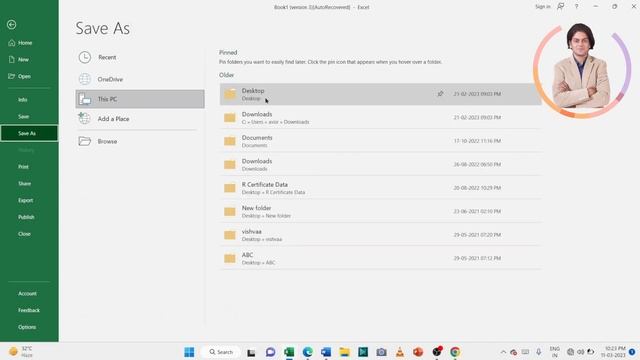Open Microsoft Edge from taskbar
Viewport: 640px width, 360px height.
tap(307, 352)
